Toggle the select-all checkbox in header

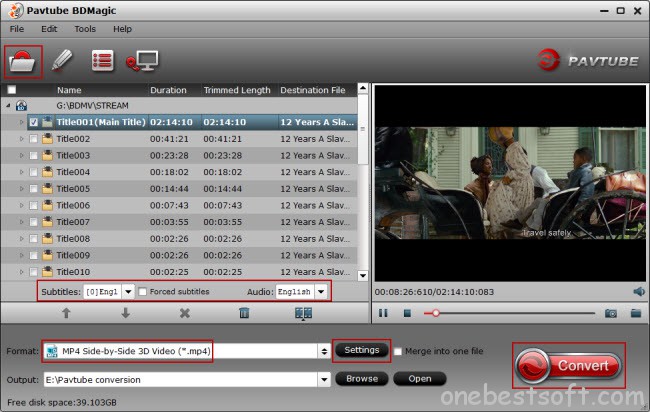pos(12,90)
